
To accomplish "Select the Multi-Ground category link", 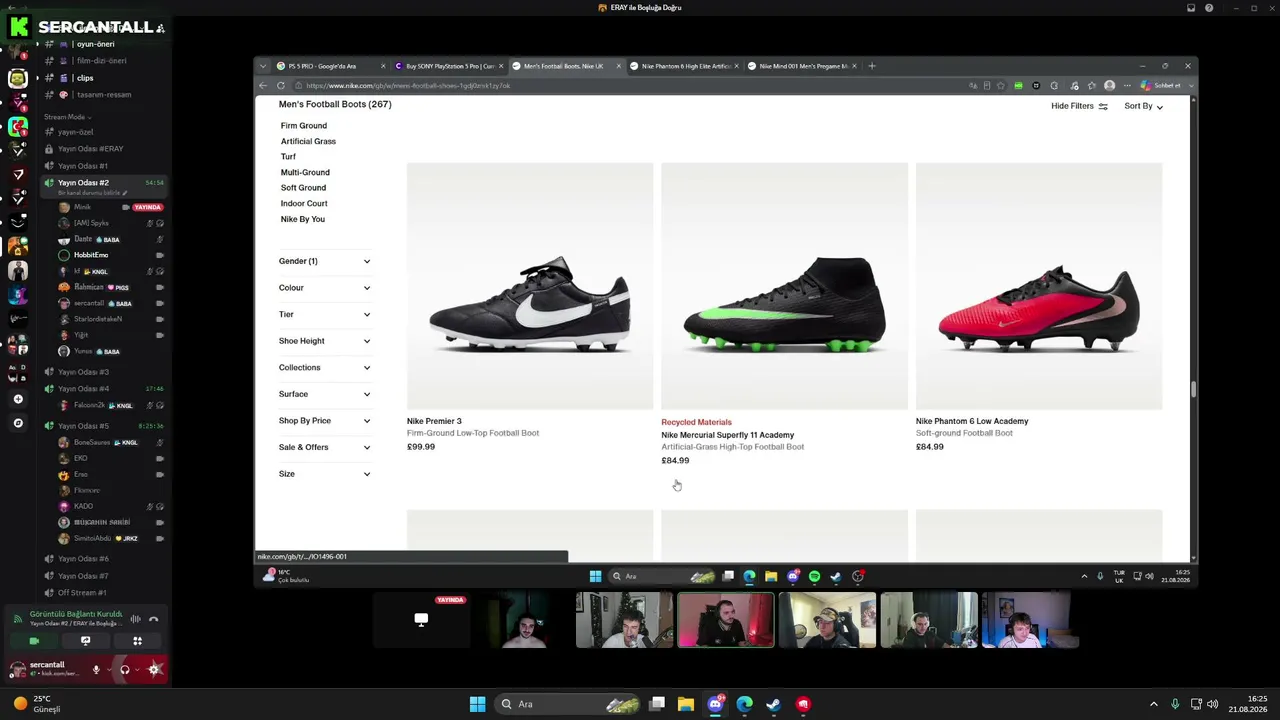I will [x=305, y=172].
